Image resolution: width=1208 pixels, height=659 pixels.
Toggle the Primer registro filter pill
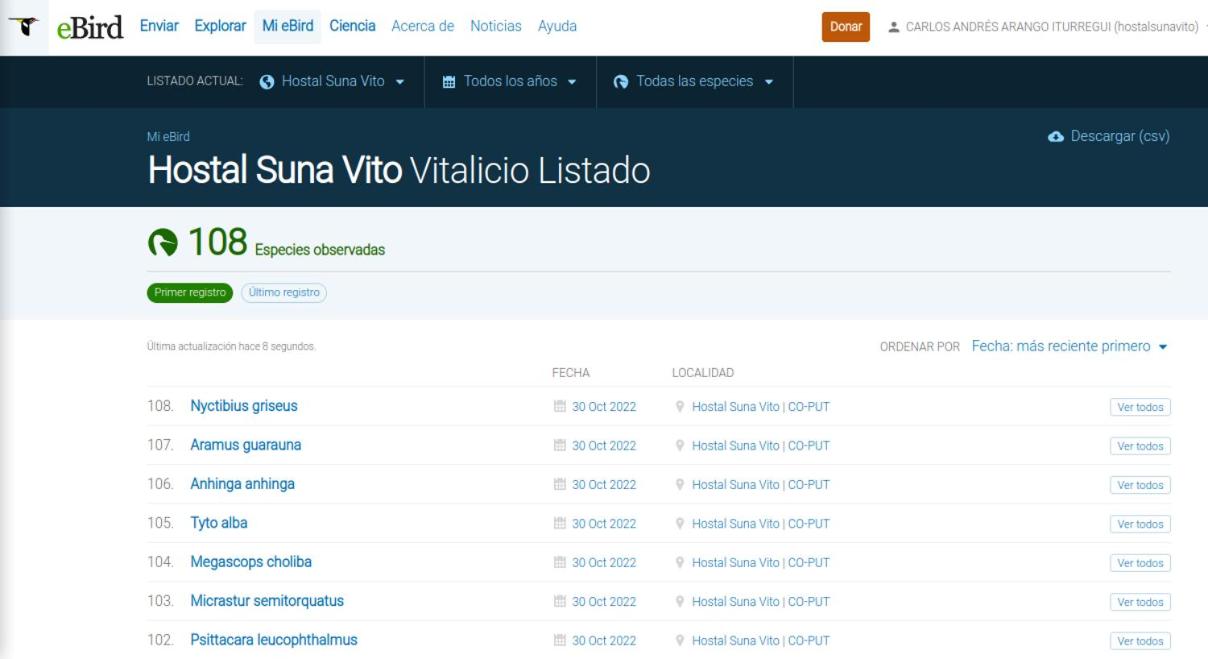[190, 293]
